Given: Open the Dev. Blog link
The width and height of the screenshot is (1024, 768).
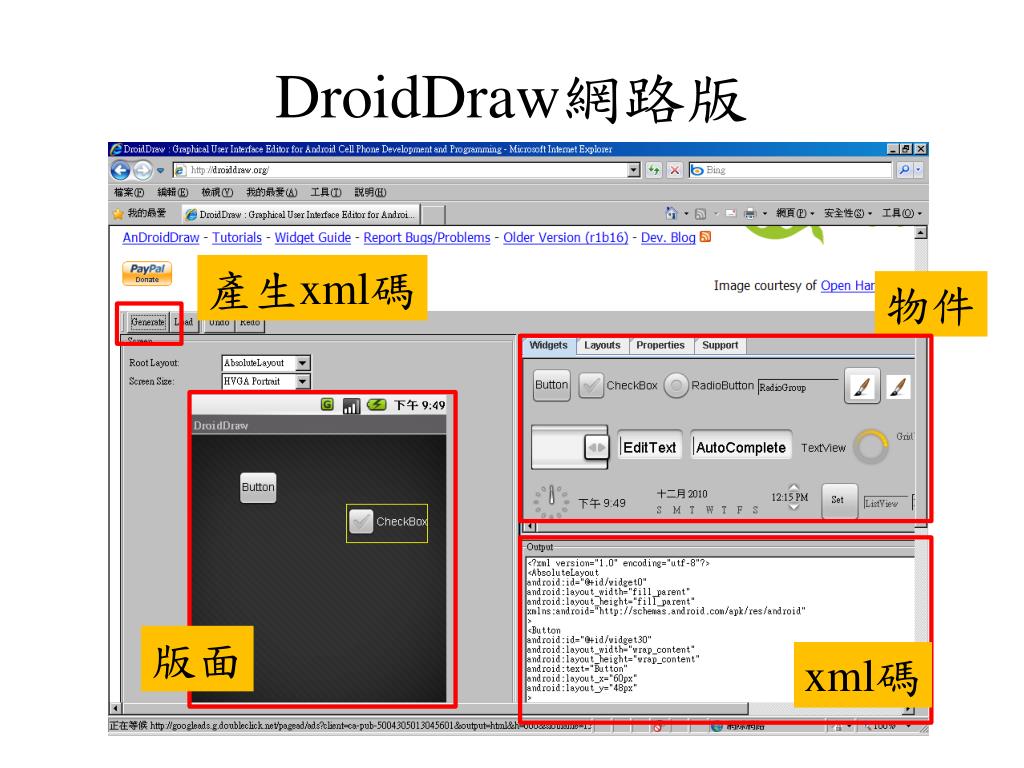Looking at the screenshot, I should 668,238.
